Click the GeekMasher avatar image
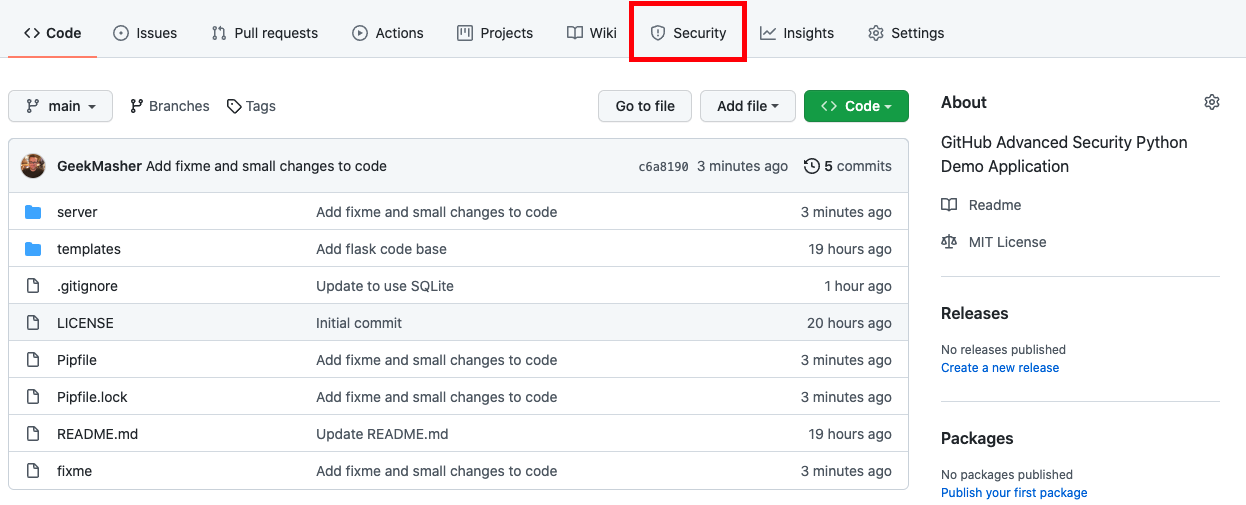This screenshot has height=505, width=1246. point(33,166)
